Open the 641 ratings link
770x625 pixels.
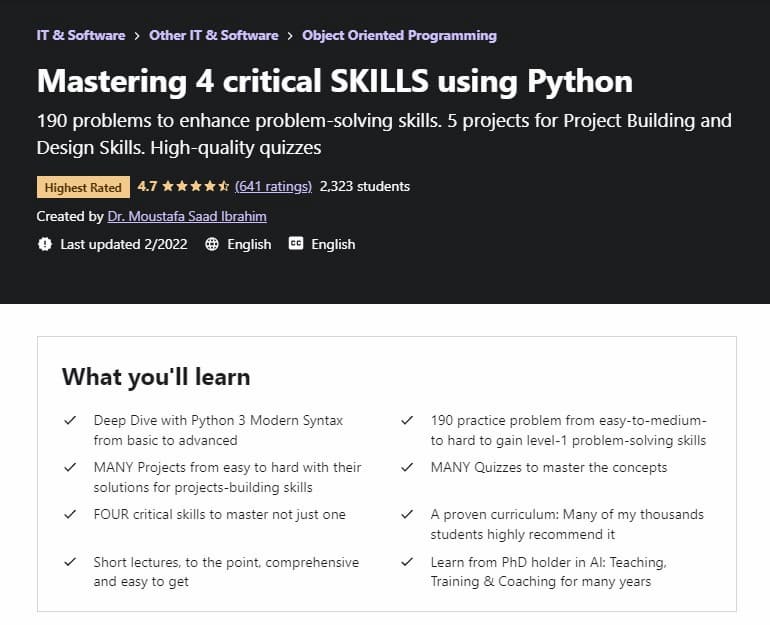tap(273, 187)
